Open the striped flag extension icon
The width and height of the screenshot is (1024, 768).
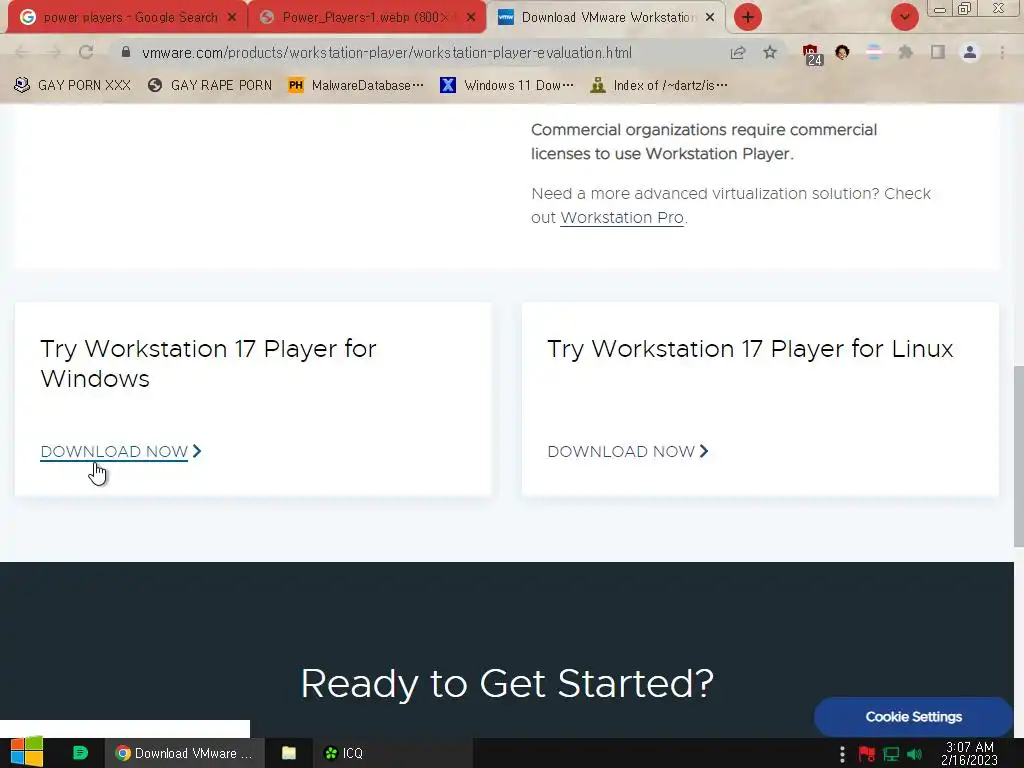pos(874,53)
